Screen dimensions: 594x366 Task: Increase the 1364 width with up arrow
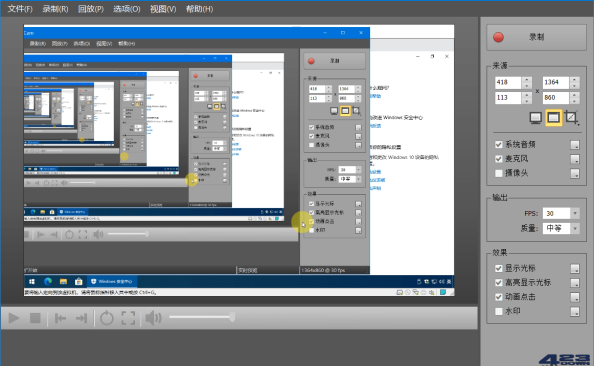tap(574, 80)
